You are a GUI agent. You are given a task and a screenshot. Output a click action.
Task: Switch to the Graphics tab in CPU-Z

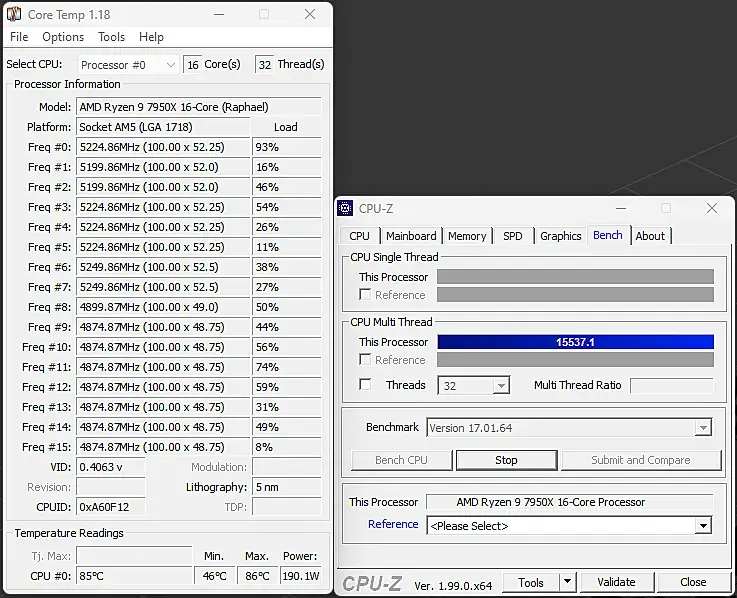(x=561, y=236)
